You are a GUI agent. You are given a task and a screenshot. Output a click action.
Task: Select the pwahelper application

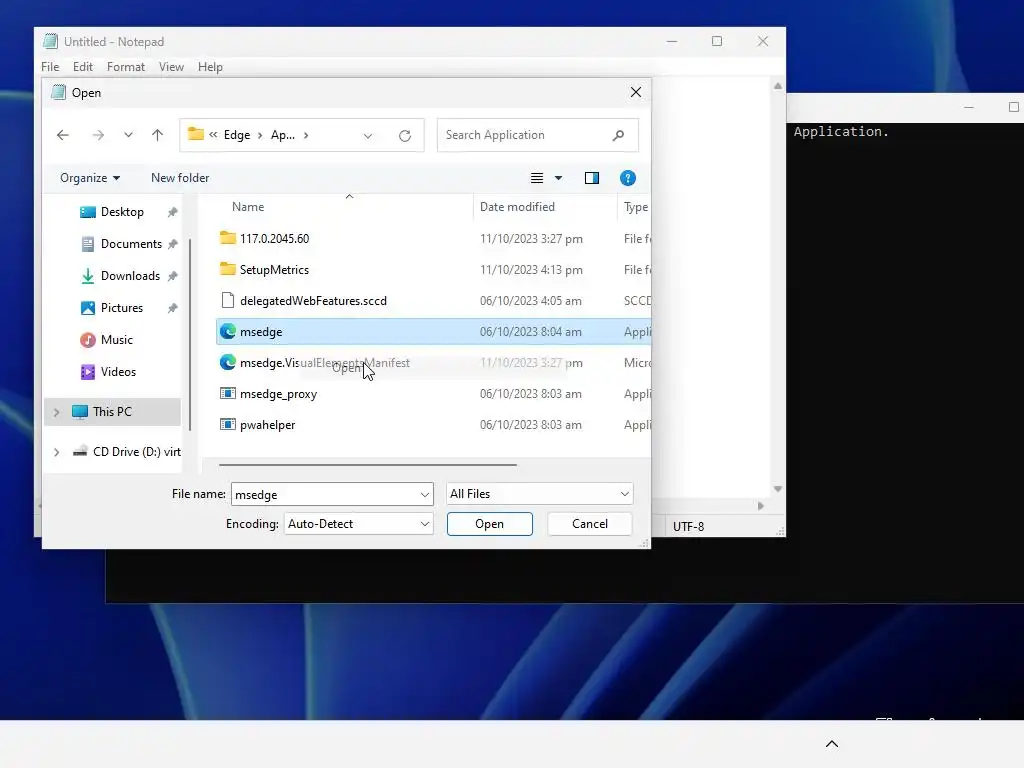coord(267,425)
